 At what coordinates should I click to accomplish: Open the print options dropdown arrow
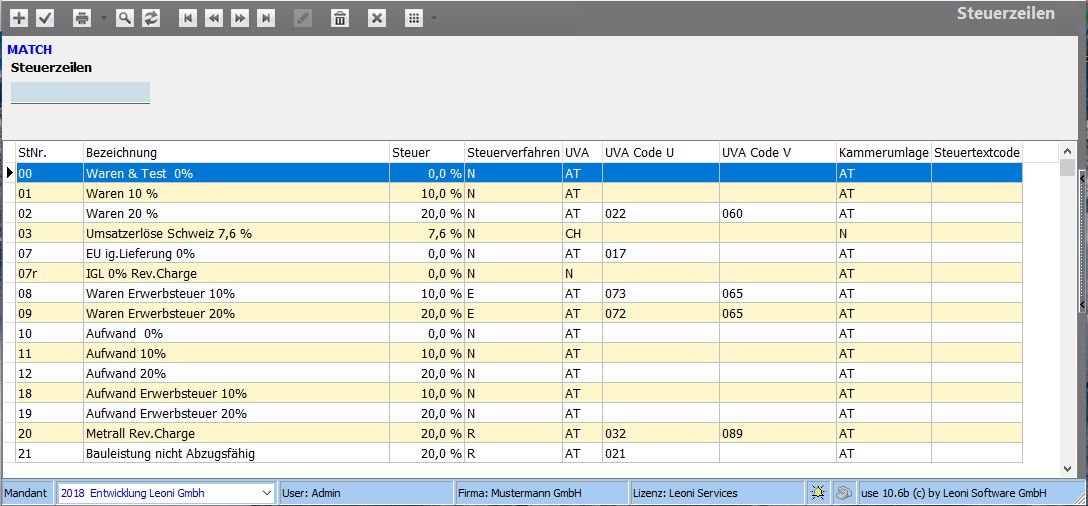click(104, 19)
